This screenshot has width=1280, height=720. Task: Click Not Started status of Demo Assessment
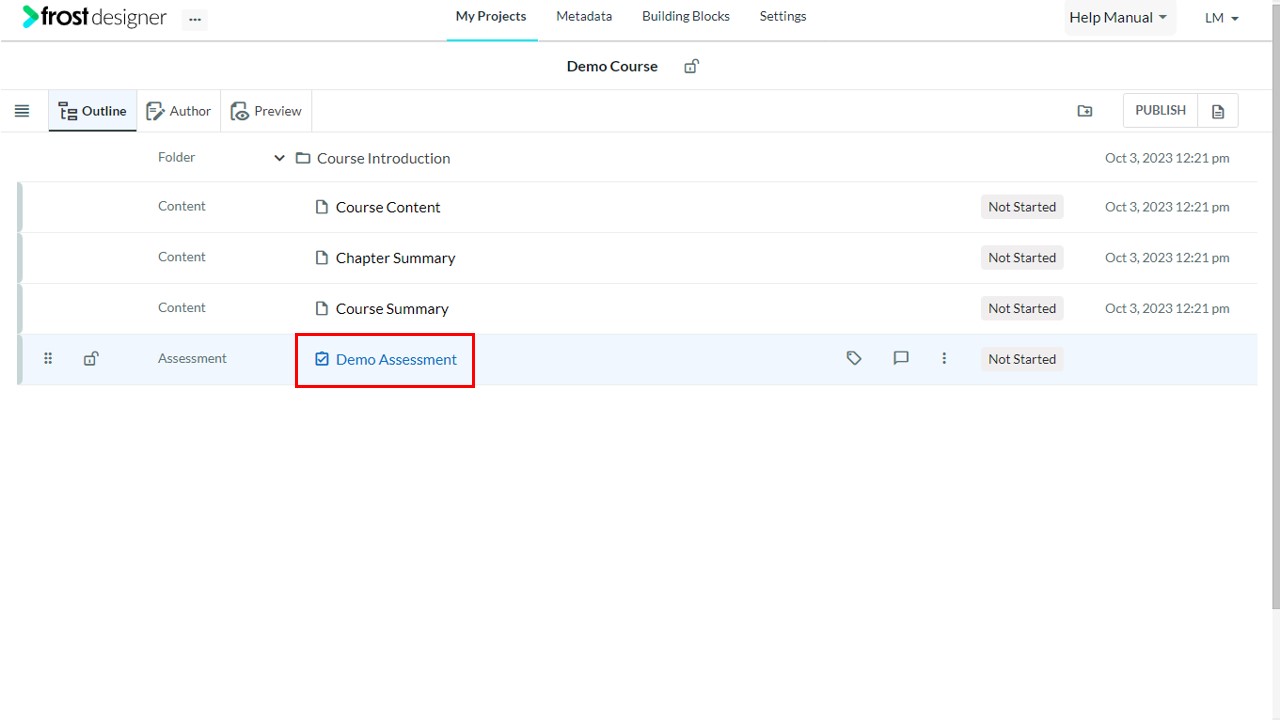(1022, 359)
